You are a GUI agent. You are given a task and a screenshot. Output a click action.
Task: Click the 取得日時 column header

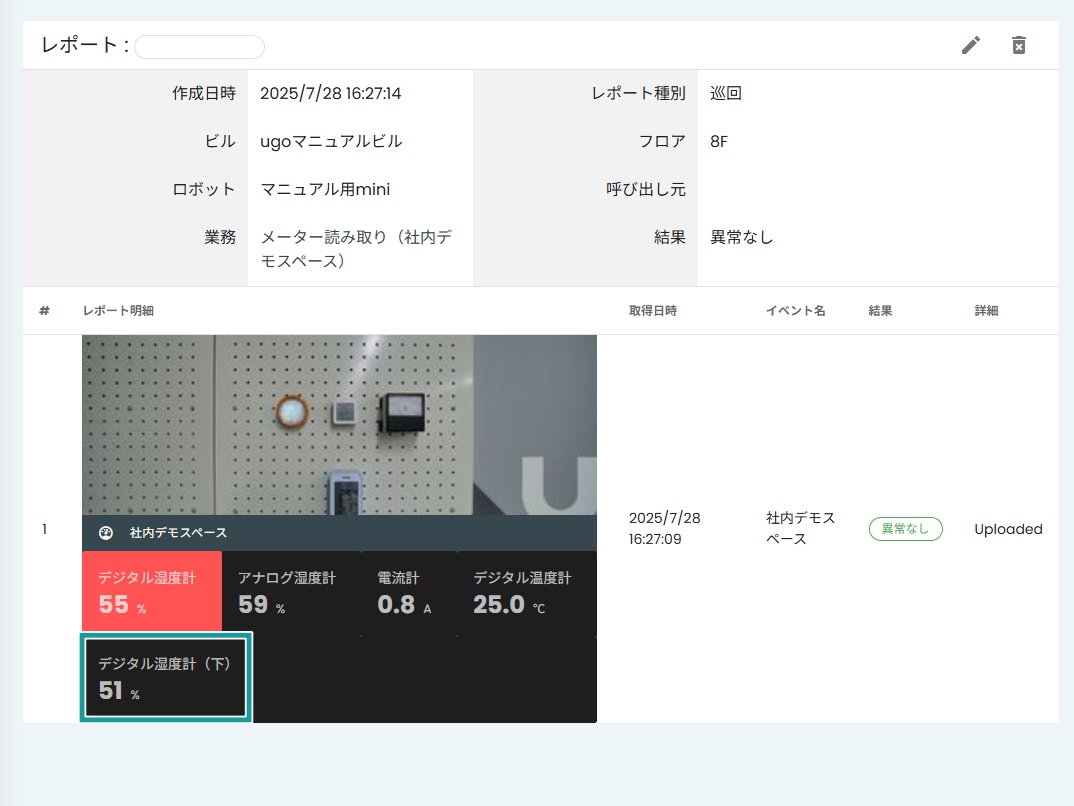pos(653,310)
